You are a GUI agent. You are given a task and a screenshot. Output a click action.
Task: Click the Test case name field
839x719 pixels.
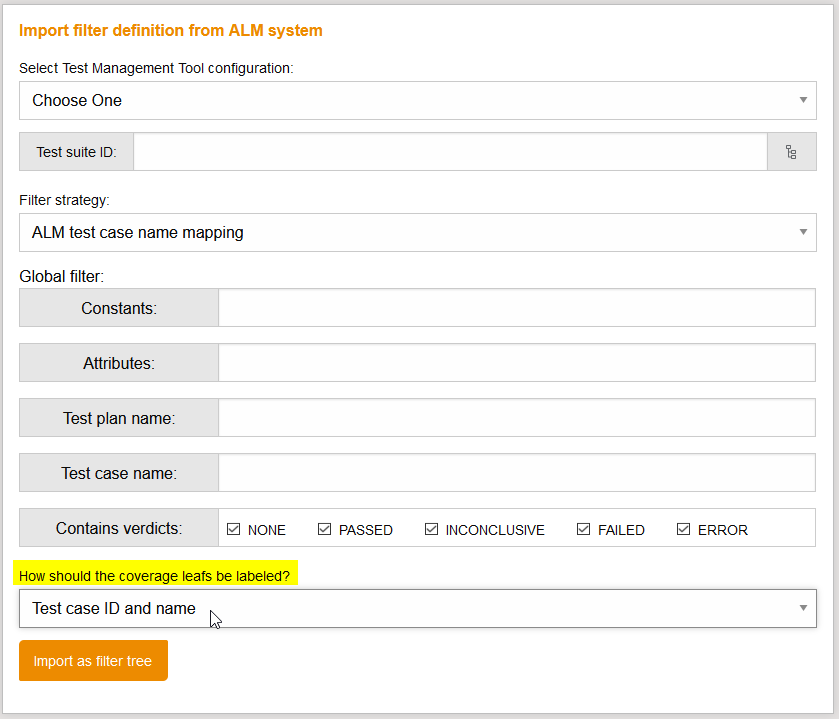(517, 473)
